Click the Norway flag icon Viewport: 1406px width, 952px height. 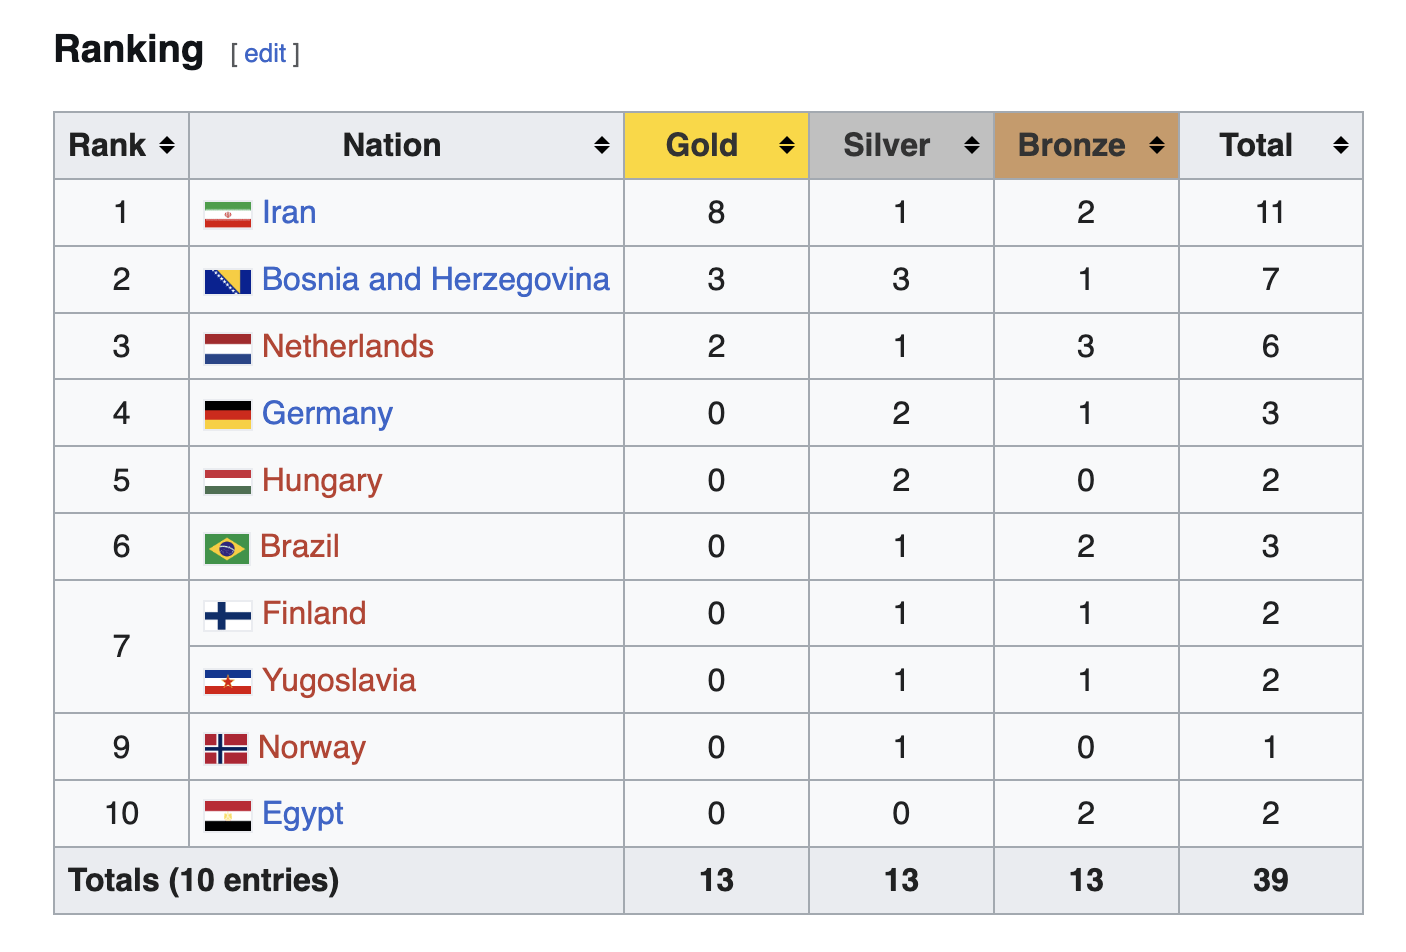(225, 748)
